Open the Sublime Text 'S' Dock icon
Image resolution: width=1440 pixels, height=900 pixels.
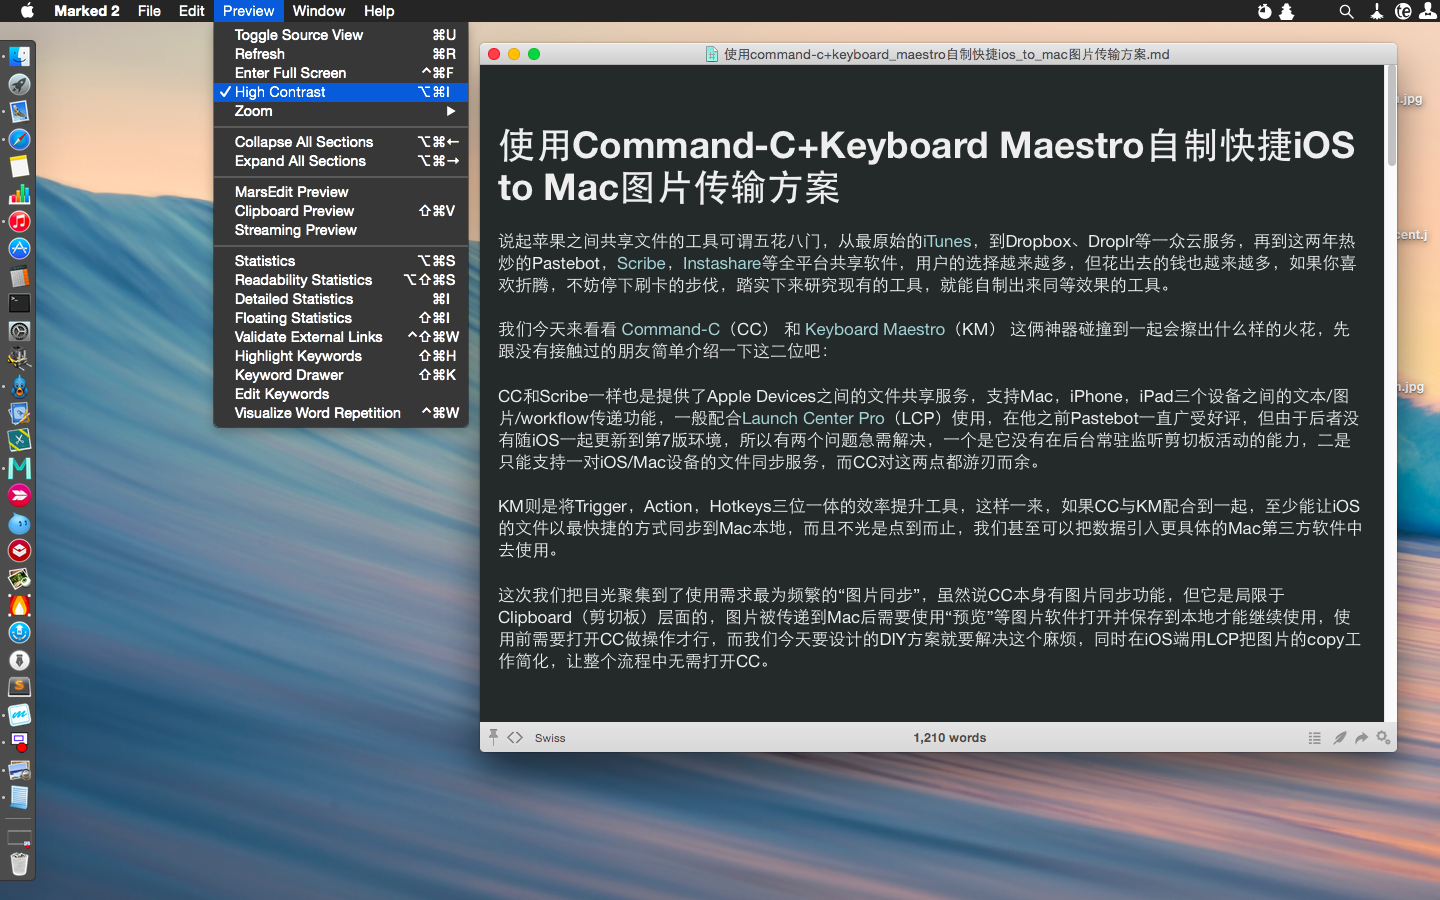tap(19, 687)
